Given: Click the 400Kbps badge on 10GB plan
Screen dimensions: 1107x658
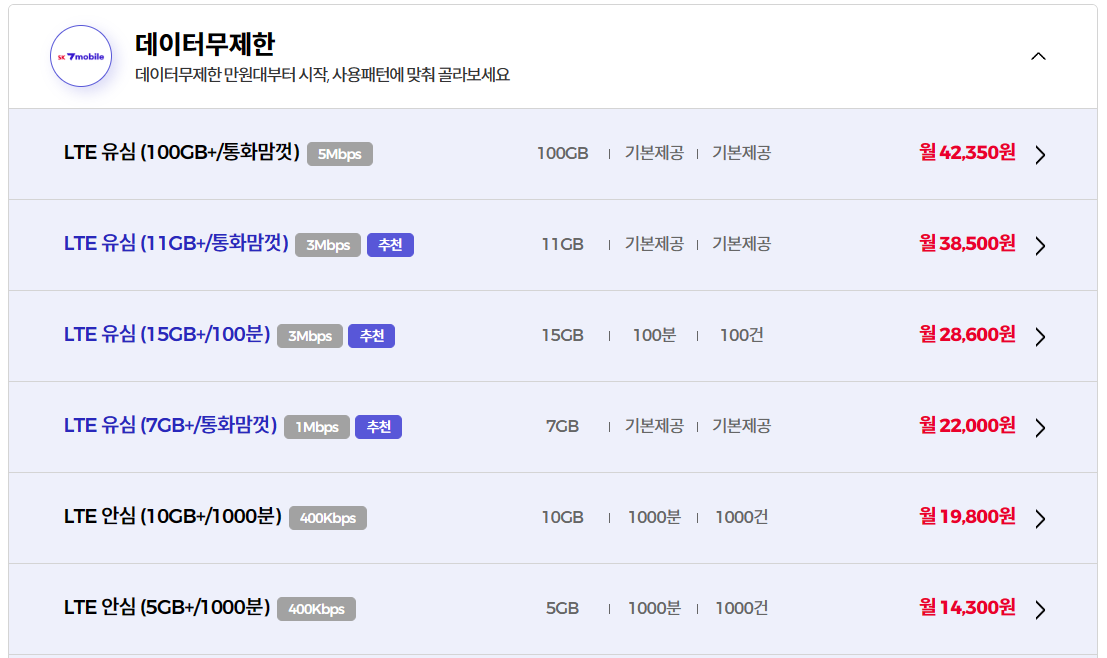Looking at the screenshot, I should point(327,518).
